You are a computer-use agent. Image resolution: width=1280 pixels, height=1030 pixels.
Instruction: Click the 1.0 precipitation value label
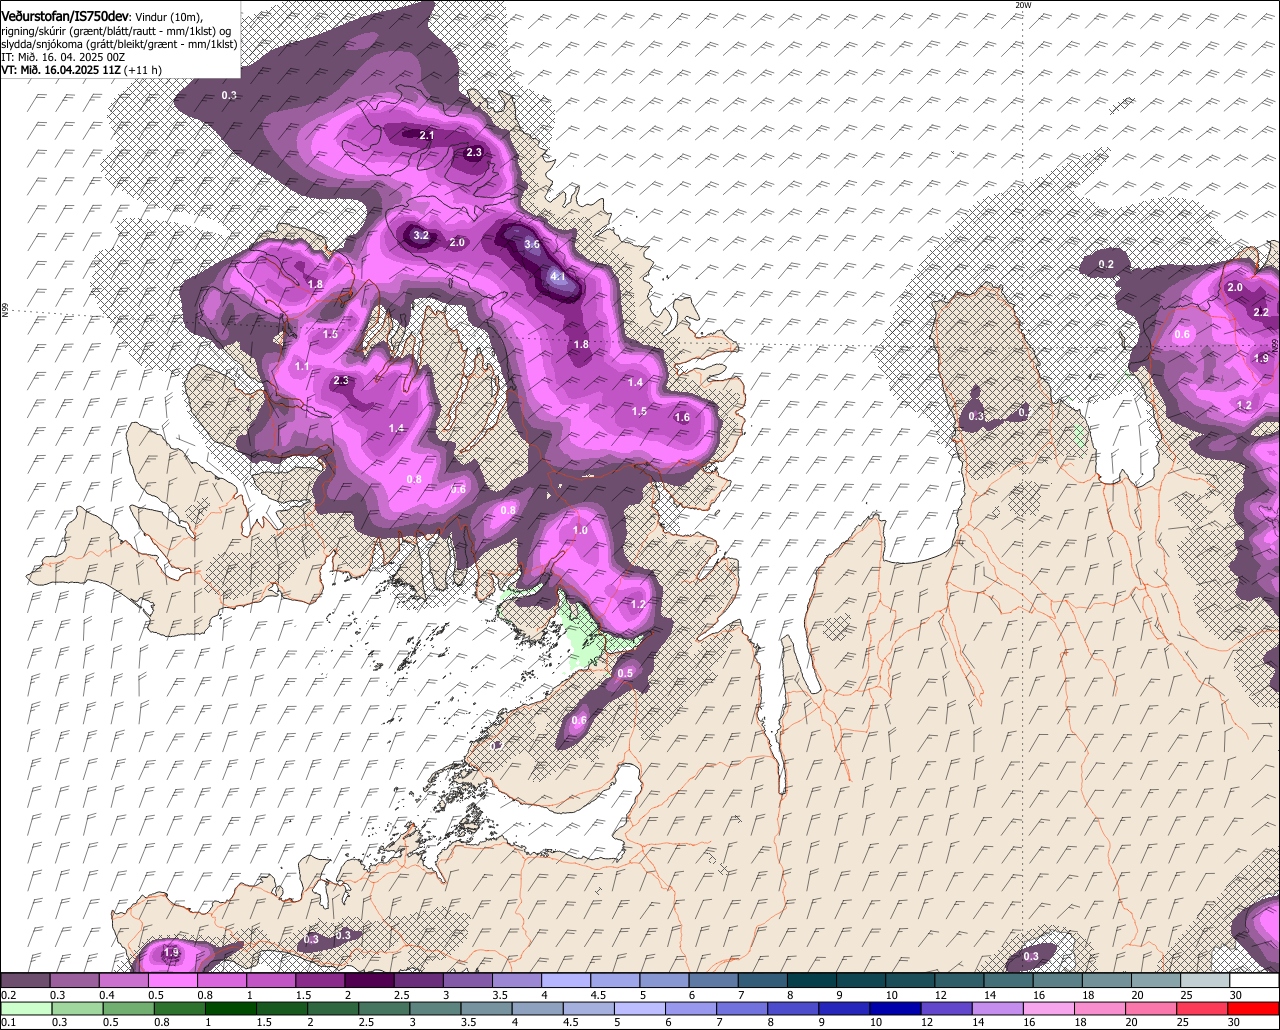pos(580,530)
